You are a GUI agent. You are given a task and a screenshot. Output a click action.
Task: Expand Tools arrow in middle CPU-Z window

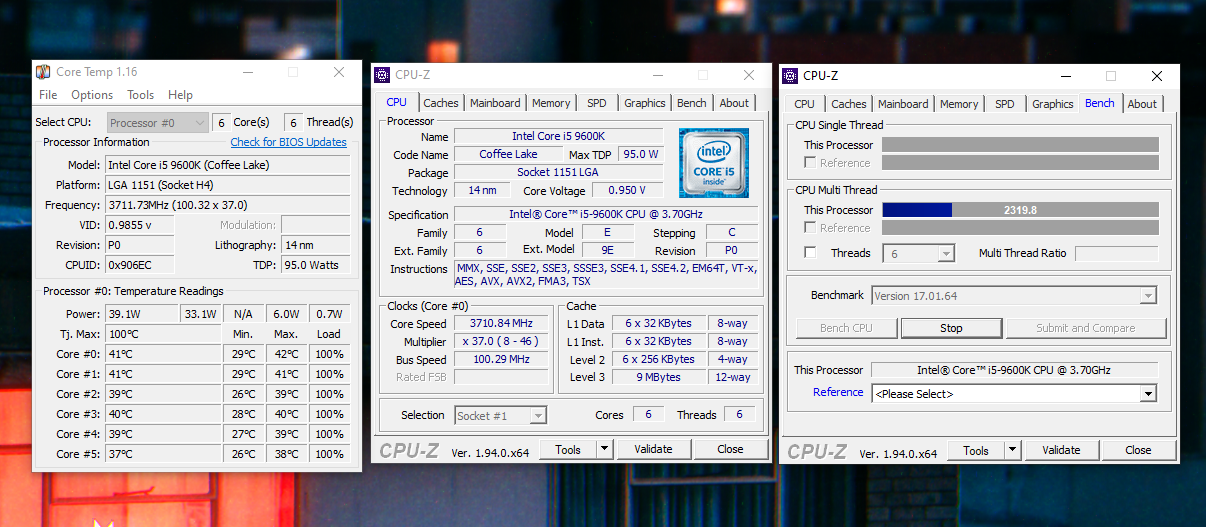[604, 450]
